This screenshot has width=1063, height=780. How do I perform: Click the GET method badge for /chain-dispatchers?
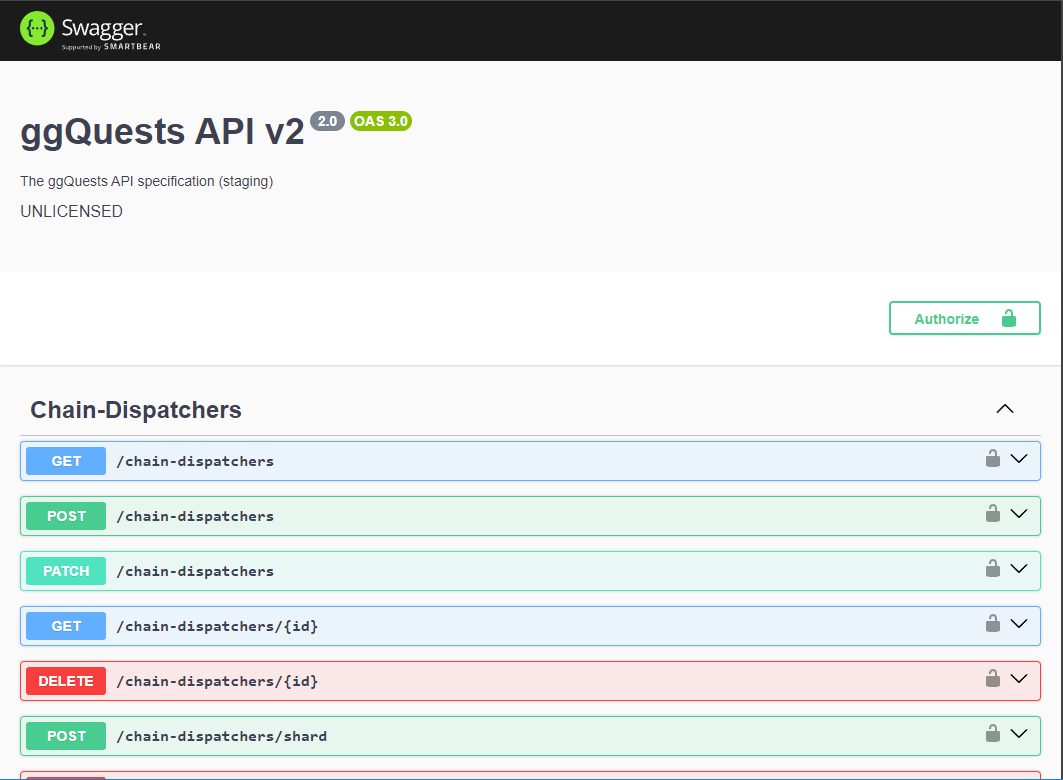(66, 461)
